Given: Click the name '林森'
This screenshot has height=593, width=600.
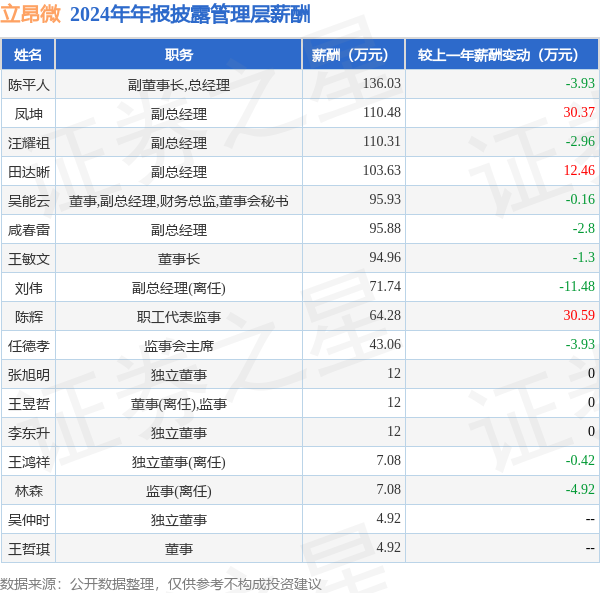Looking at the screenshot, I should 29,491.
